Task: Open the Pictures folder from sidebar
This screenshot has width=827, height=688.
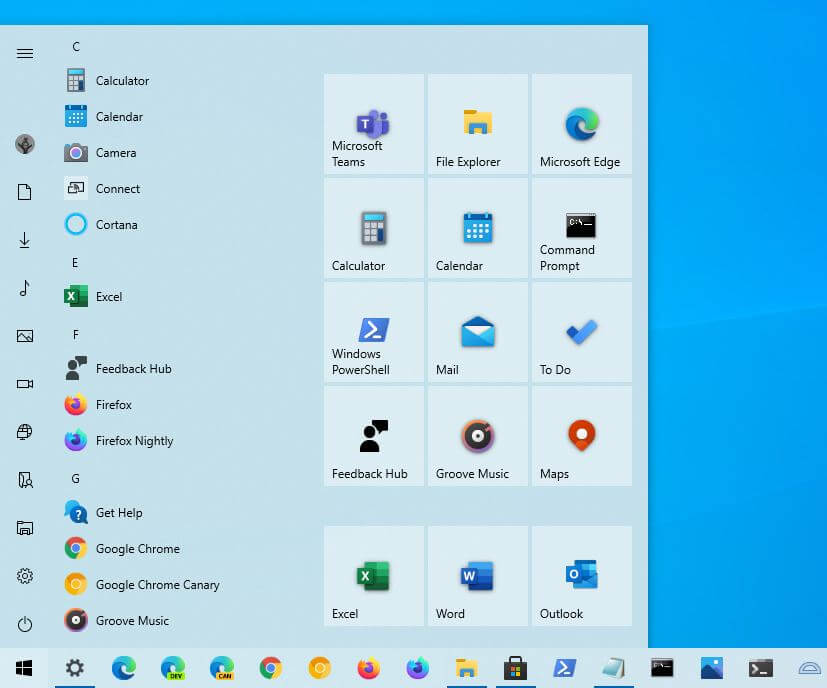Action: 25,336
